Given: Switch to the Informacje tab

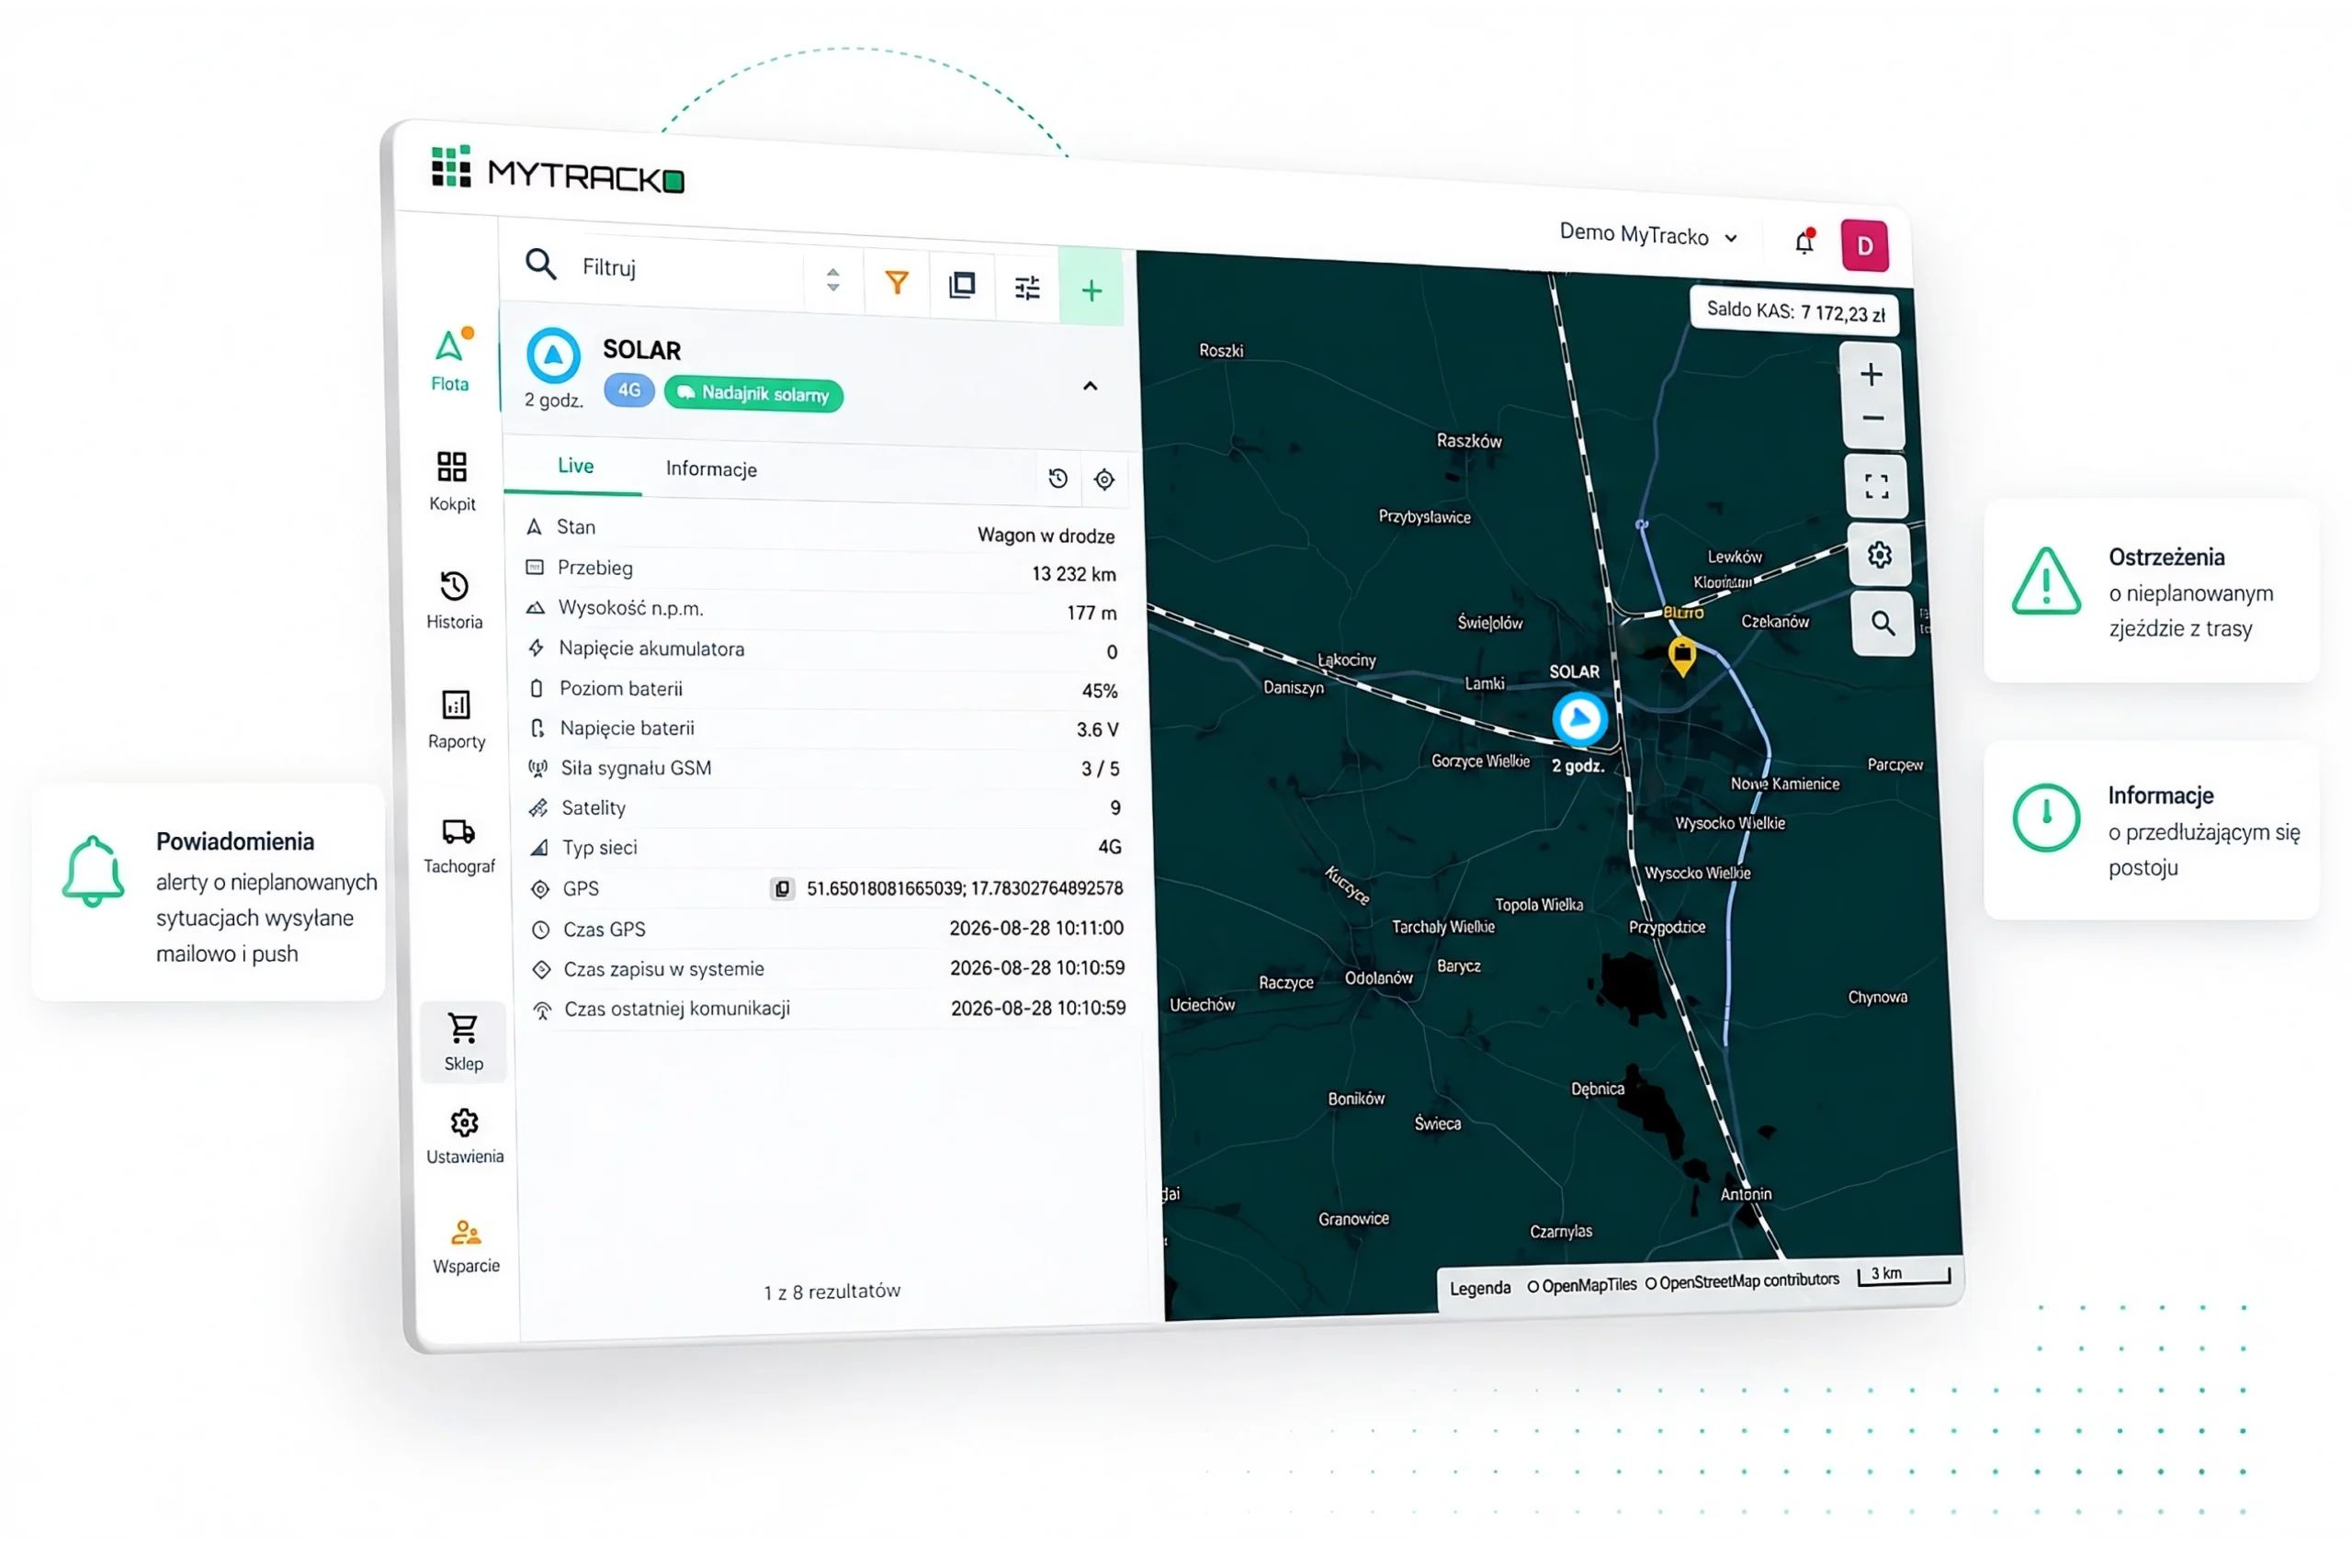Looking at the screenshot, I should point(711,469).
